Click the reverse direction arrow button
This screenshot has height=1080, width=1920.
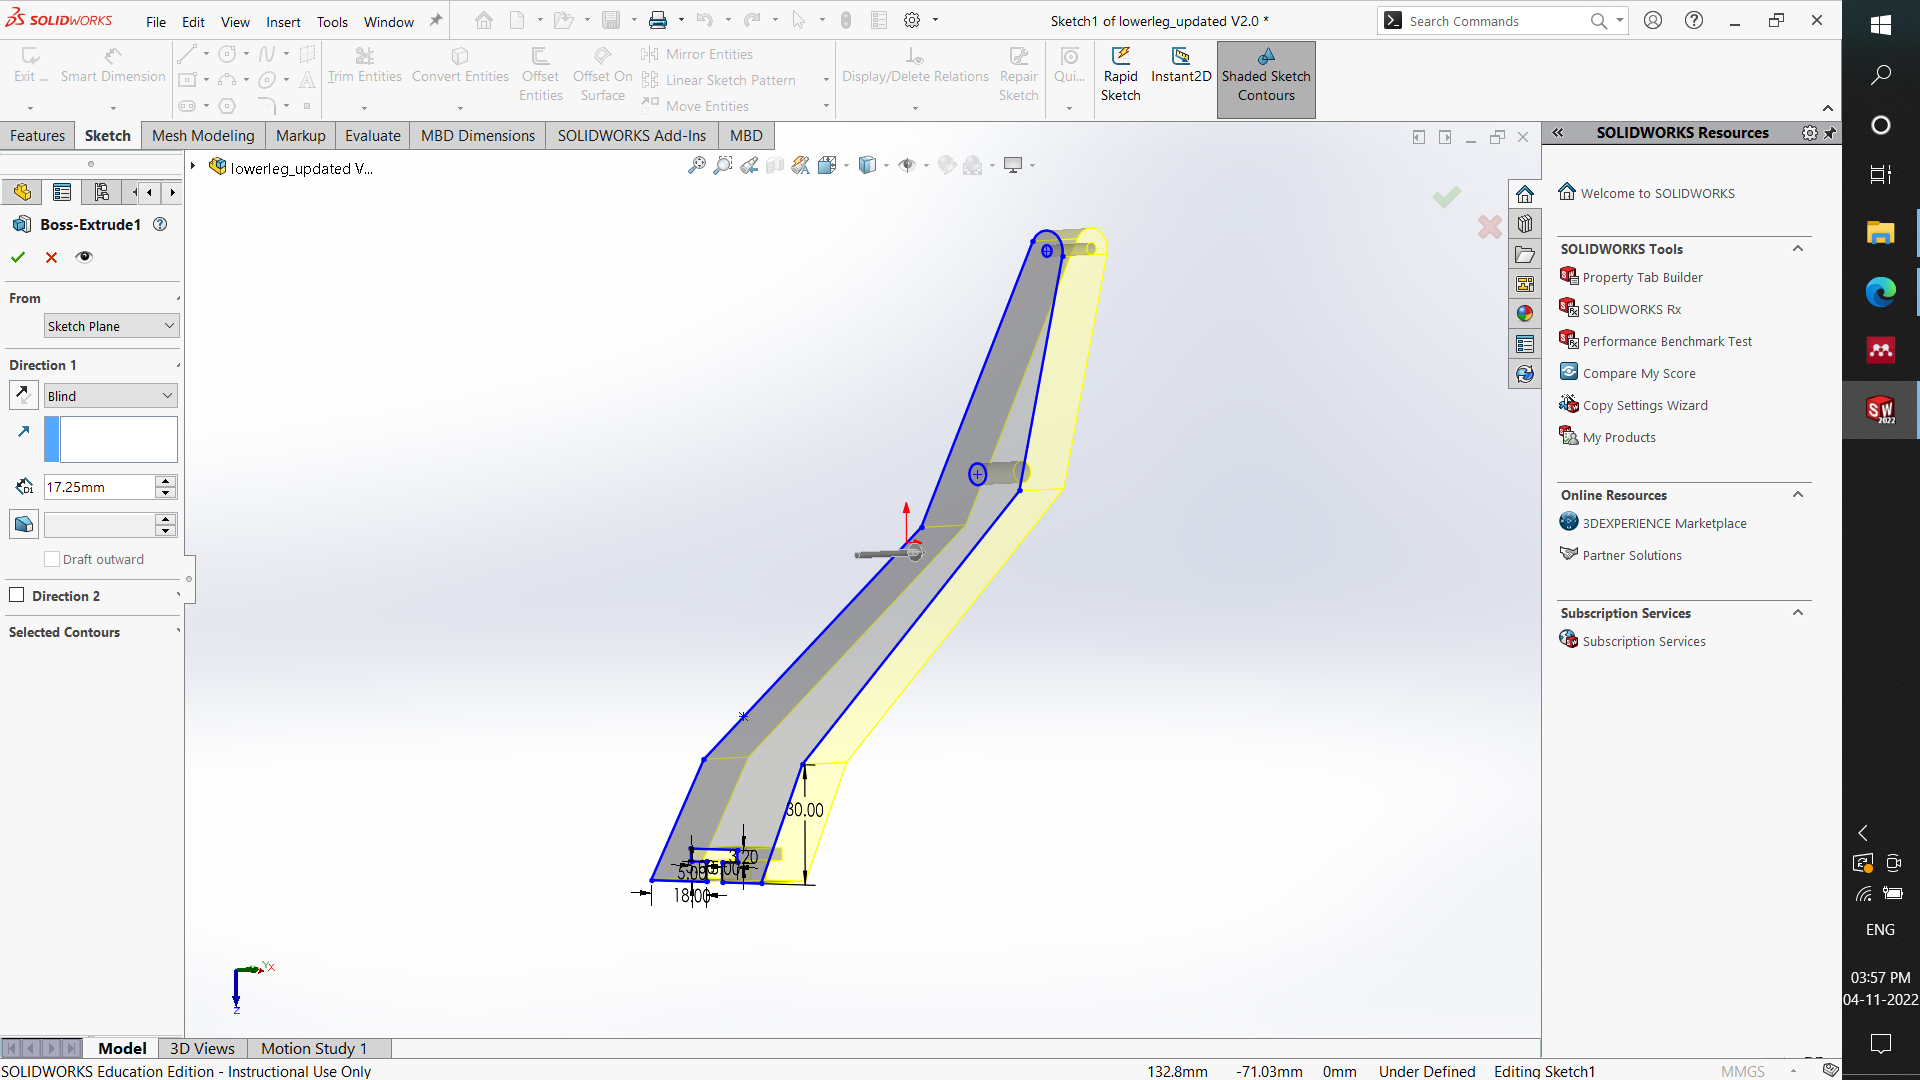coord(24,395)
